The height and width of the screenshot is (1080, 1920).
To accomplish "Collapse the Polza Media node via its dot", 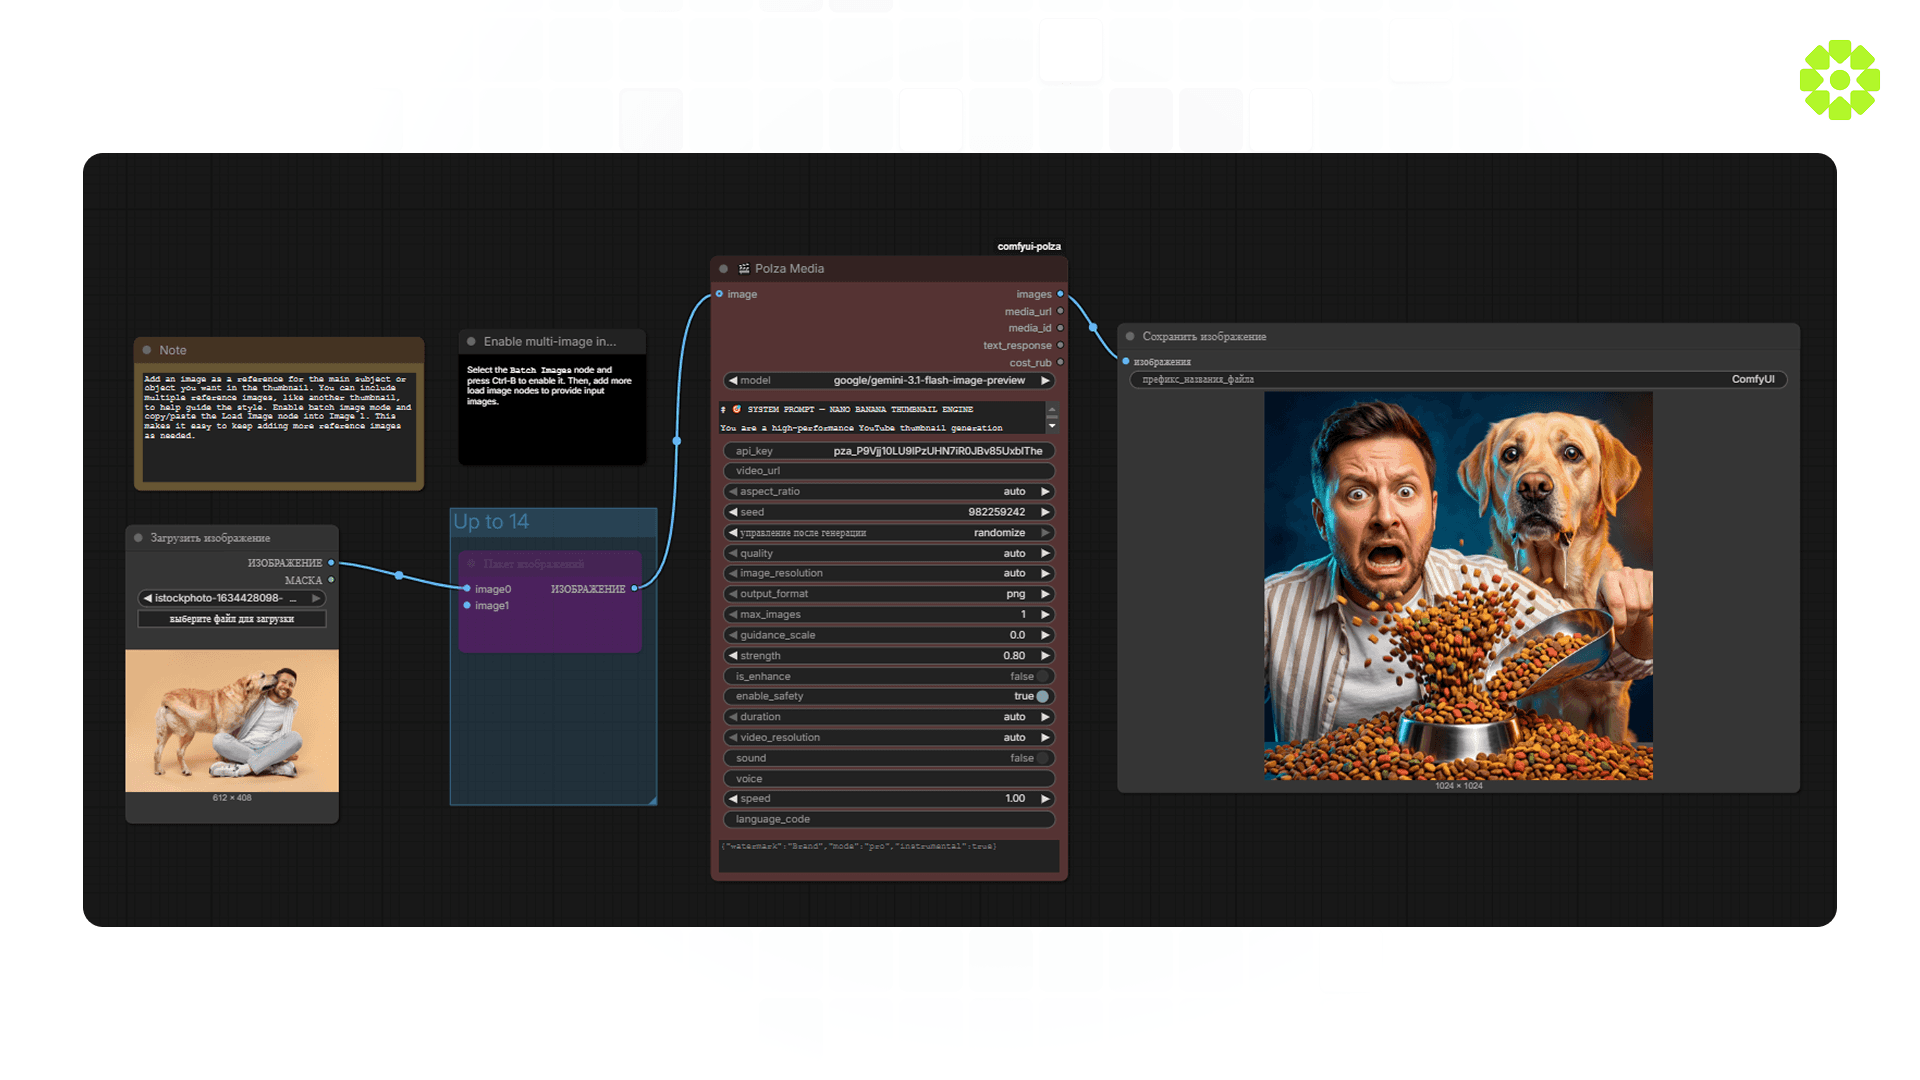I will point(723,269).
